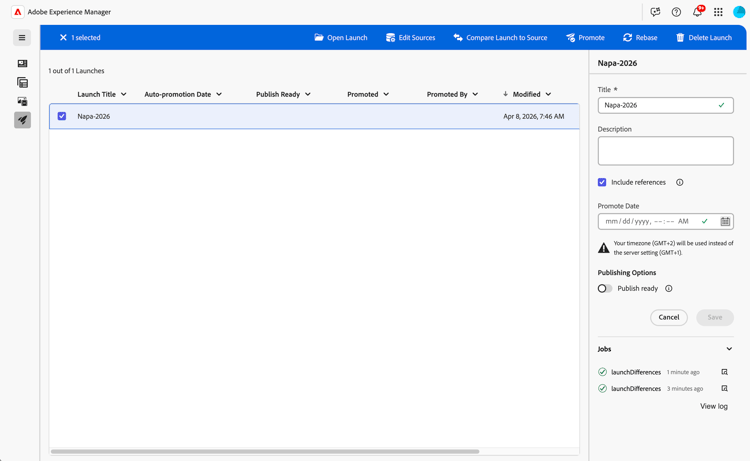The height and width of the screenshot is (461, 750).
Task: Click the first launchDifferences job label
Action: (636, 372)
